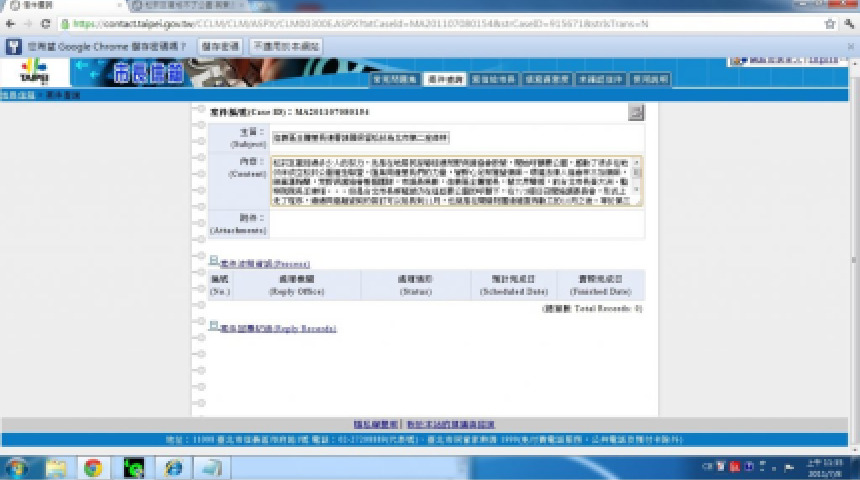Open Windows Explorer folder in taskbar
Image resolution: width=860 pixels, height=480 pixels.
[x=55, y=467]
